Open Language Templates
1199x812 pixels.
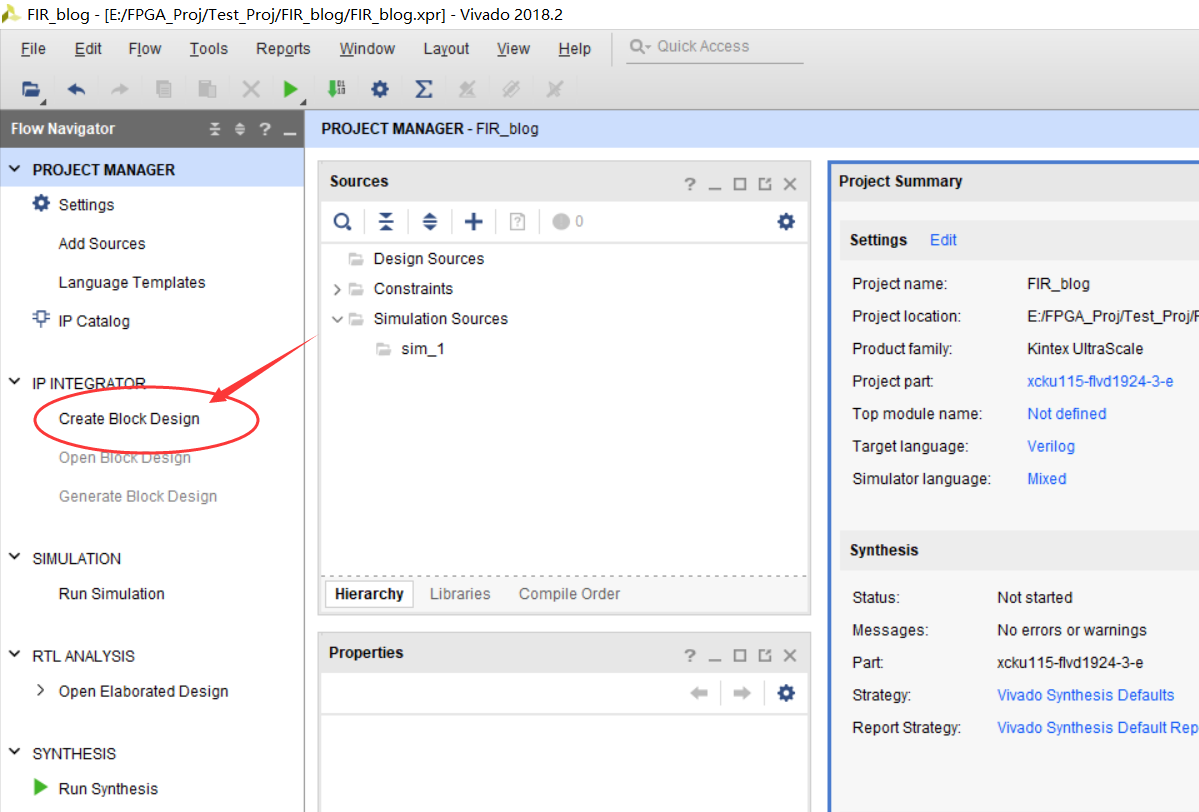(x=132, y=283)
